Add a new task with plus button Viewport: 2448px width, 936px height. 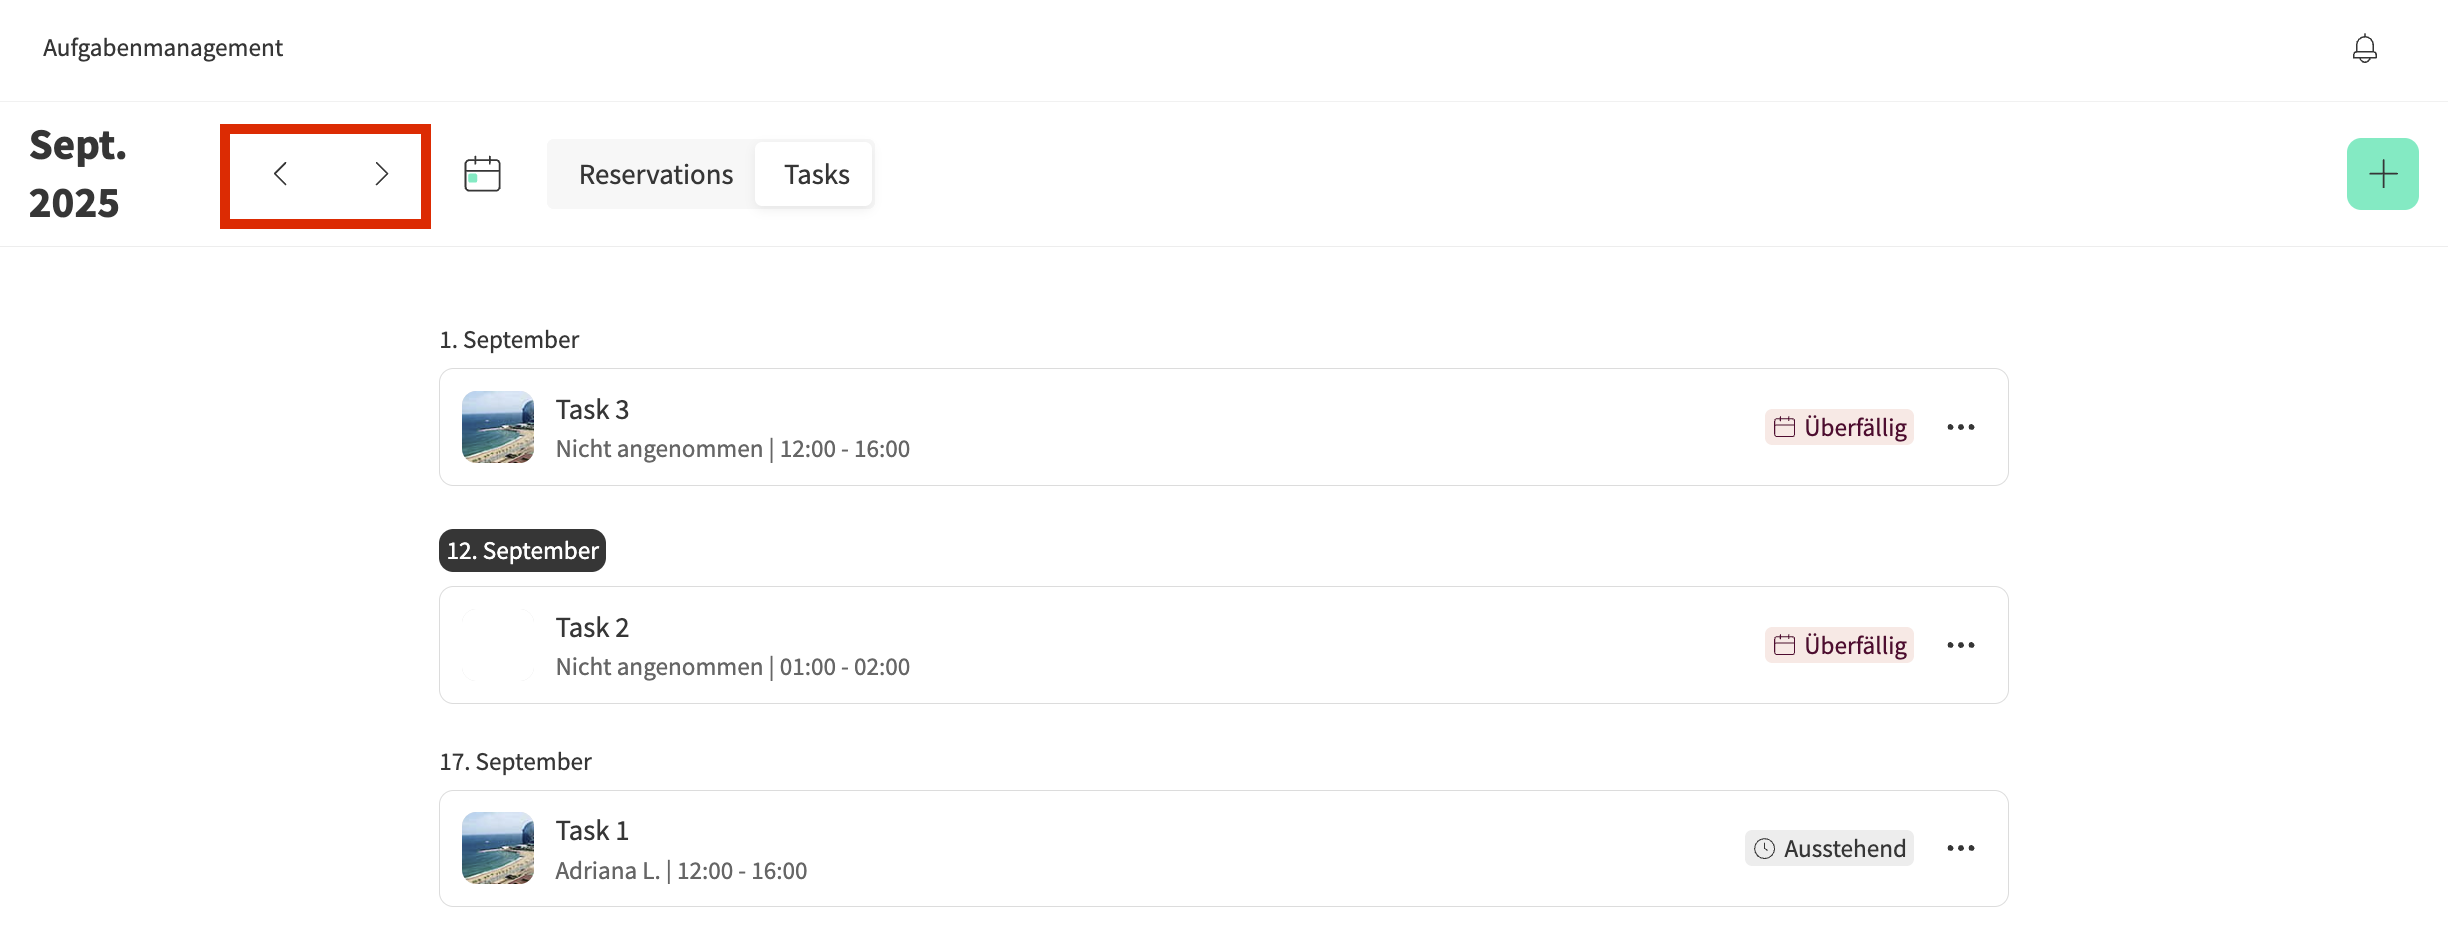(2382, 174)
